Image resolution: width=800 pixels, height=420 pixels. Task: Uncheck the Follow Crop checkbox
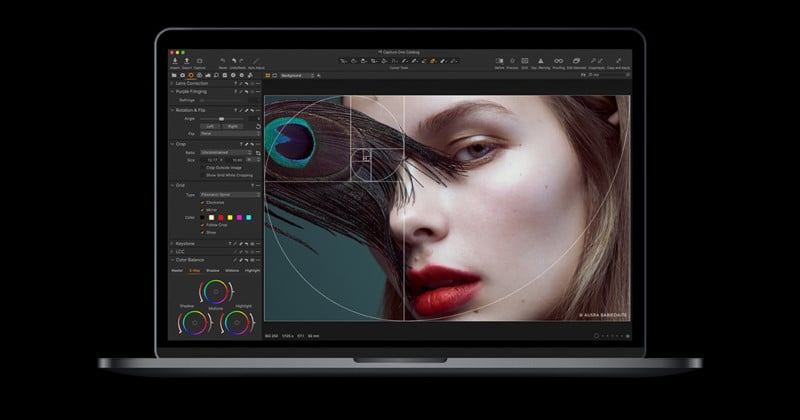pos(203,225)
